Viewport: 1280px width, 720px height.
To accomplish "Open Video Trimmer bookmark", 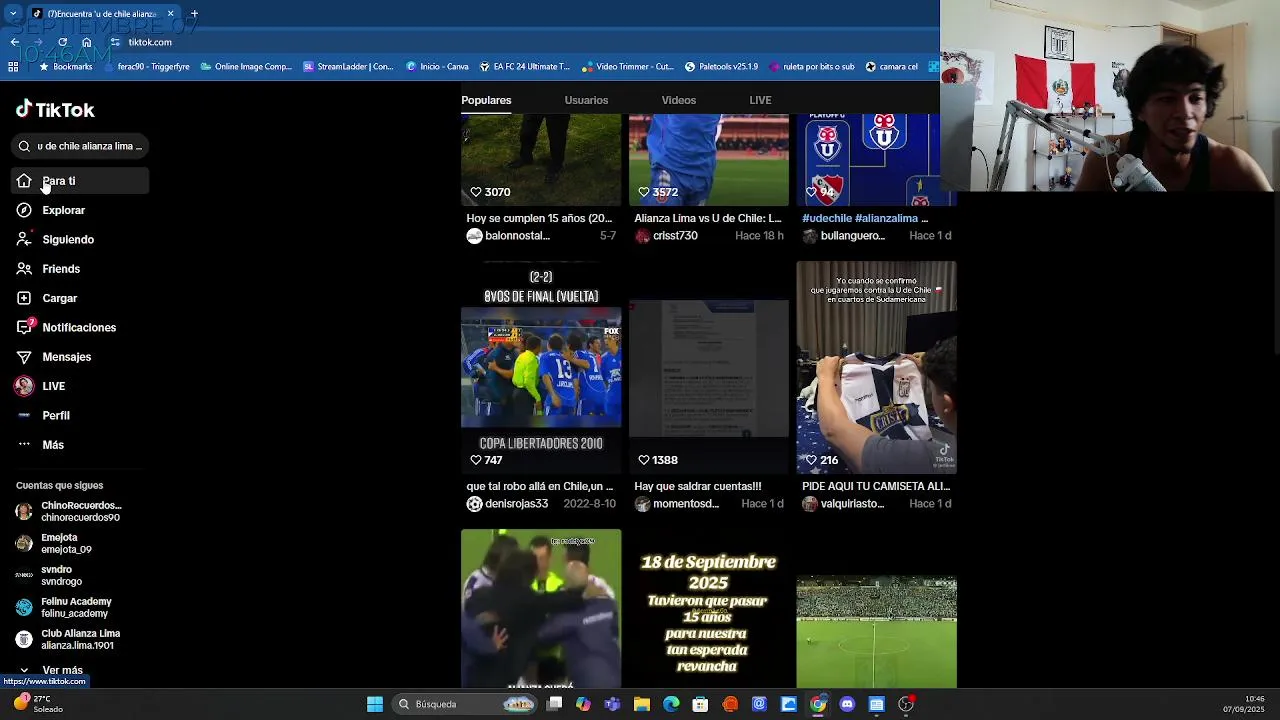I will (x=628, y=67).
